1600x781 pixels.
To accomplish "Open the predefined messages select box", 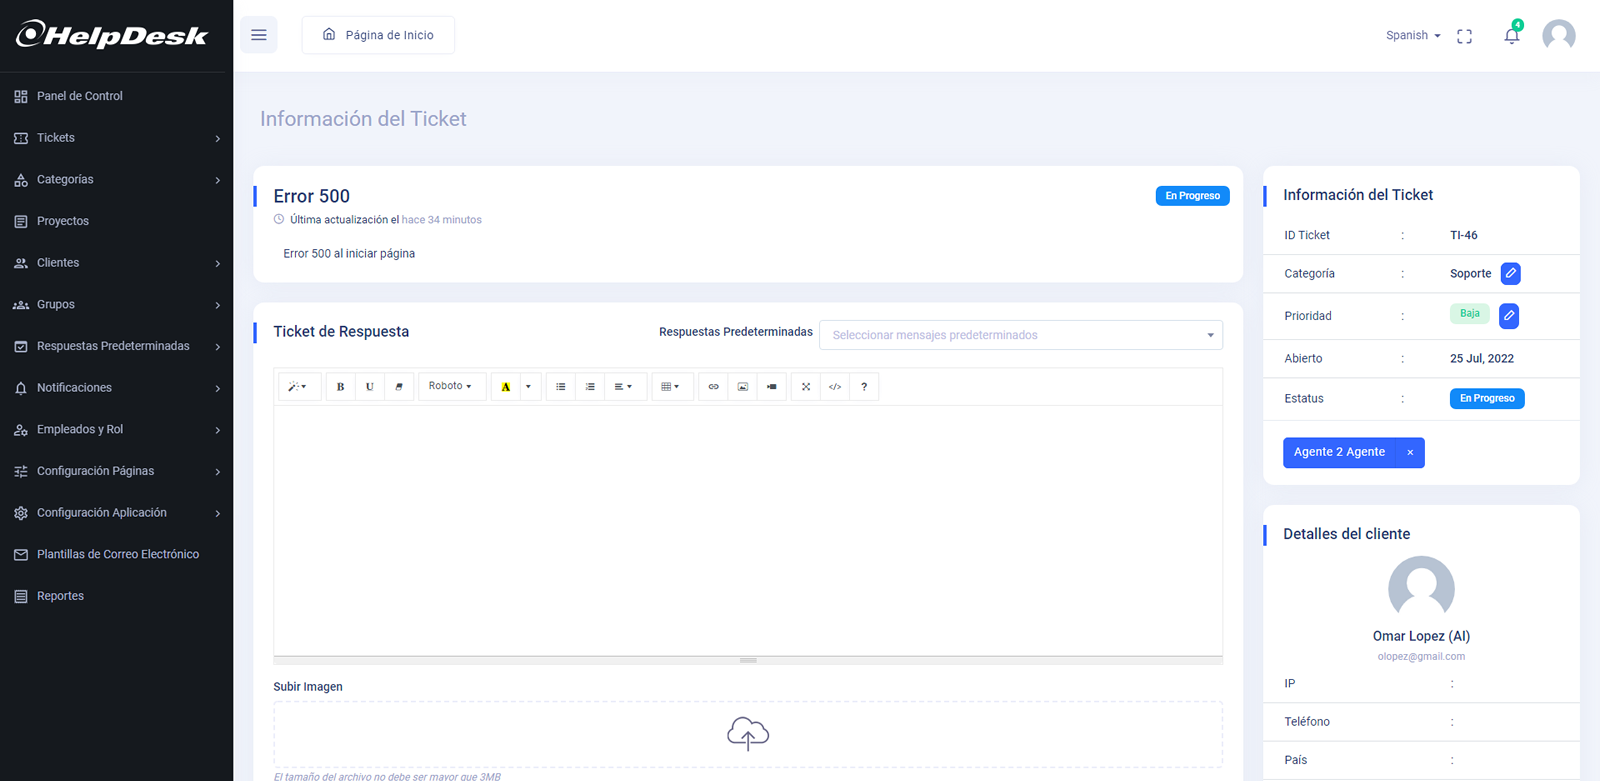I will [x=1020, y=335].
